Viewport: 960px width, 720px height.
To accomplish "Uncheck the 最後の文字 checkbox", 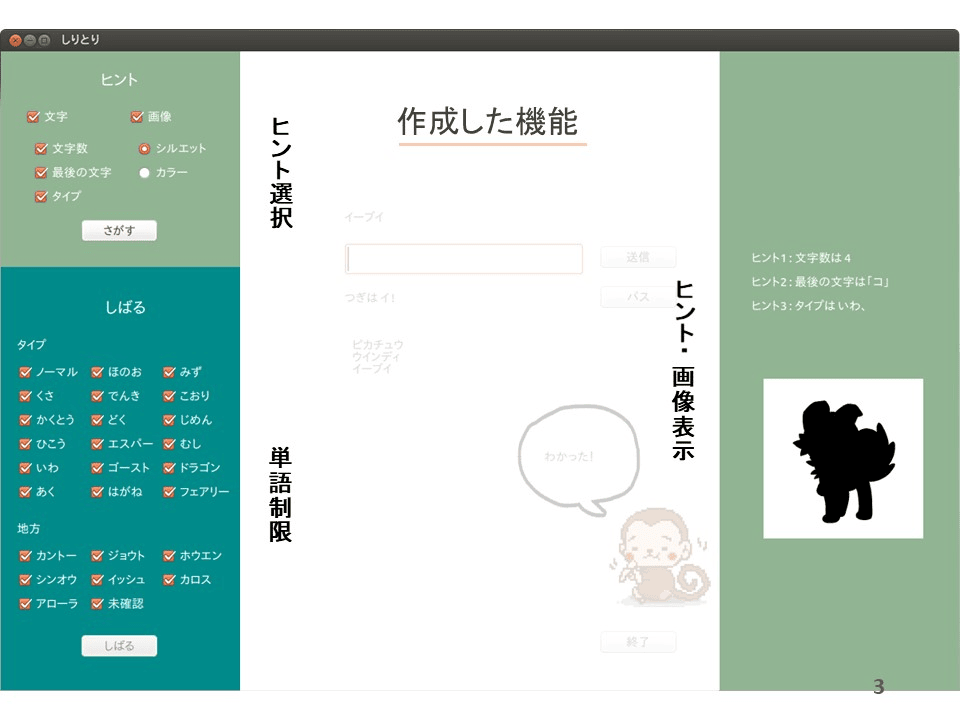I will pyautogui.click(x=41, y=173).
